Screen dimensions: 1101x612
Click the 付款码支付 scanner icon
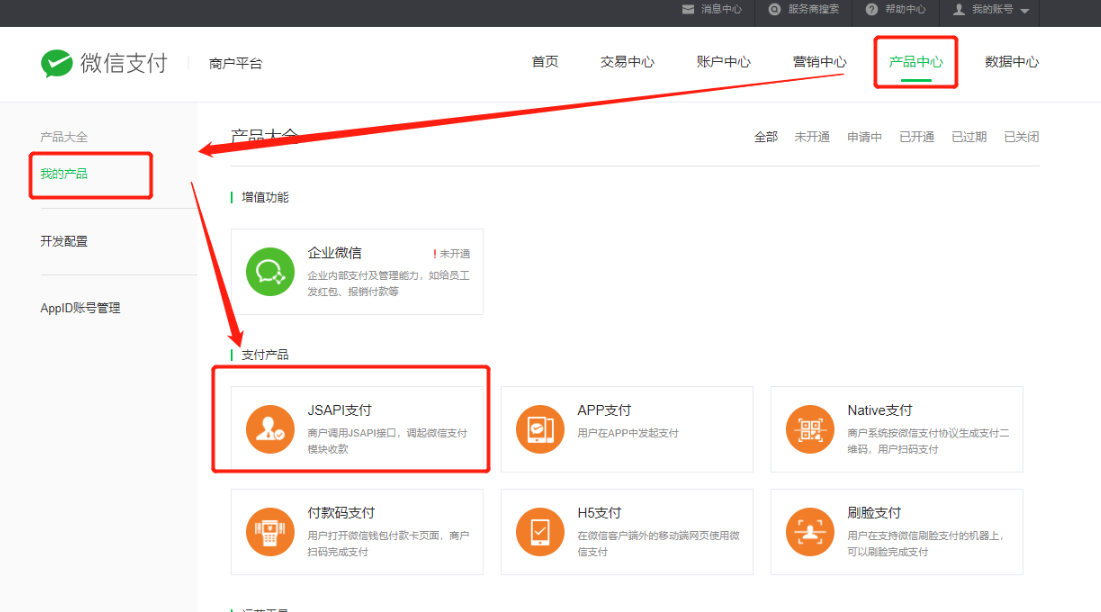point(270,532)
